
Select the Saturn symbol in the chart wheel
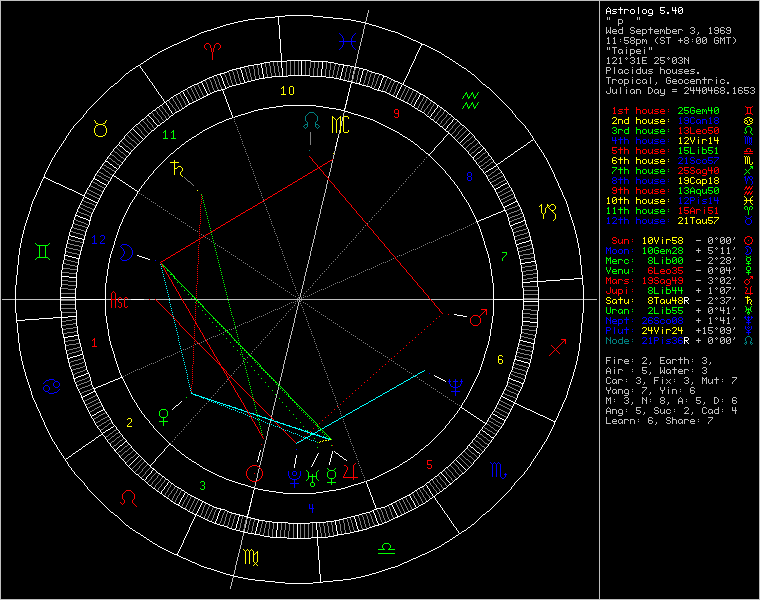click(x=178, y=169)
